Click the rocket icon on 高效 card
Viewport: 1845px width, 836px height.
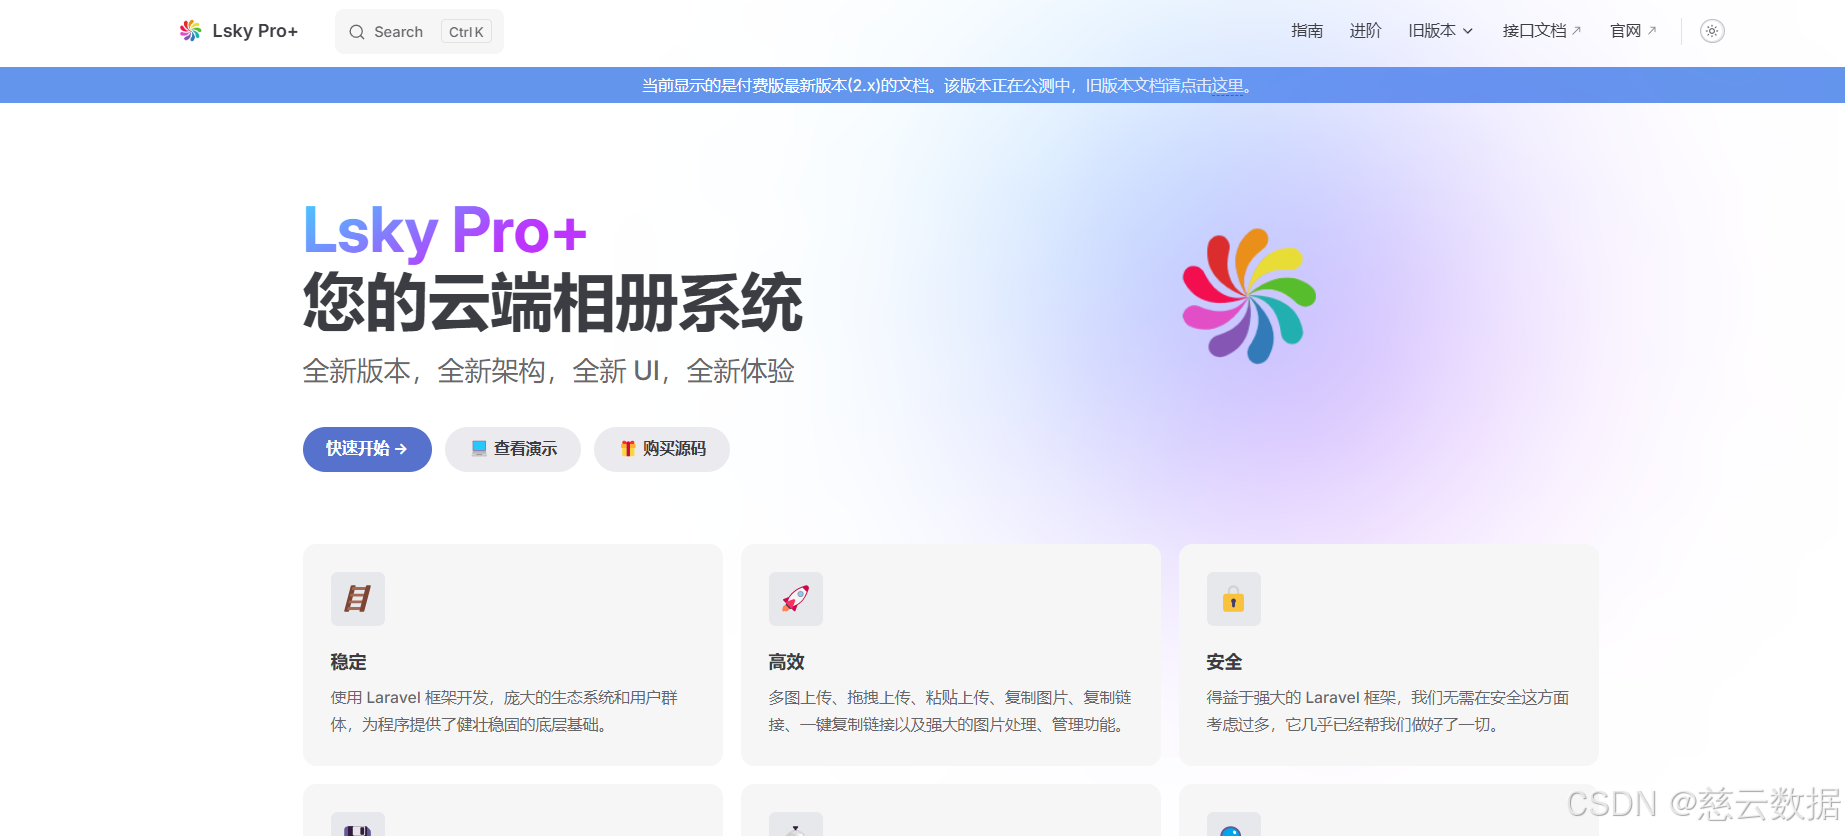click(x=796, y=599)
